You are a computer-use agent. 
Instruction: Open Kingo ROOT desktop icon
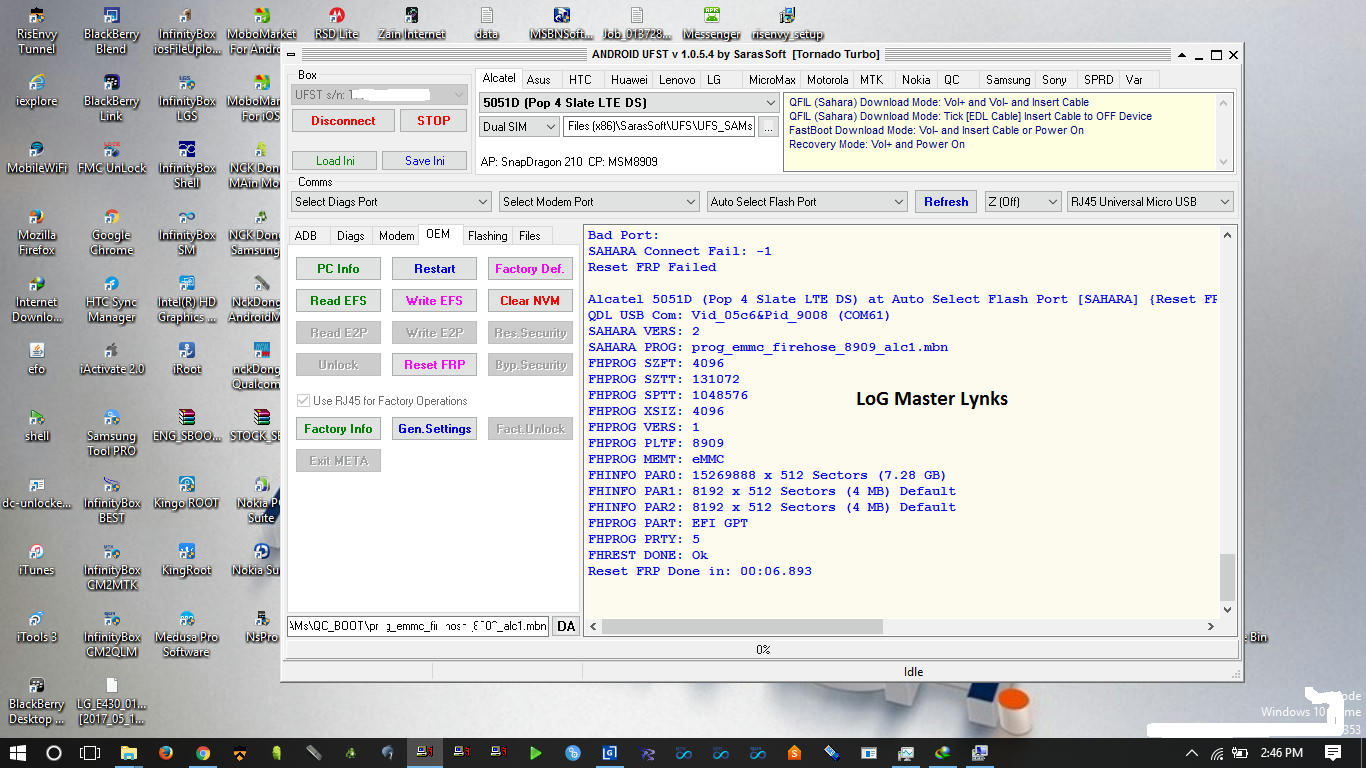186,492
